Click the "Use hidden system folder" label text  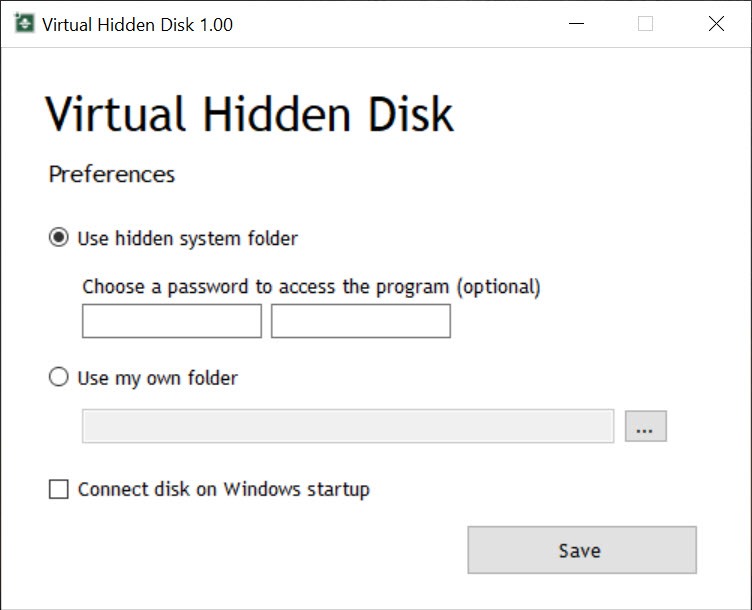[x=188, y=238]
